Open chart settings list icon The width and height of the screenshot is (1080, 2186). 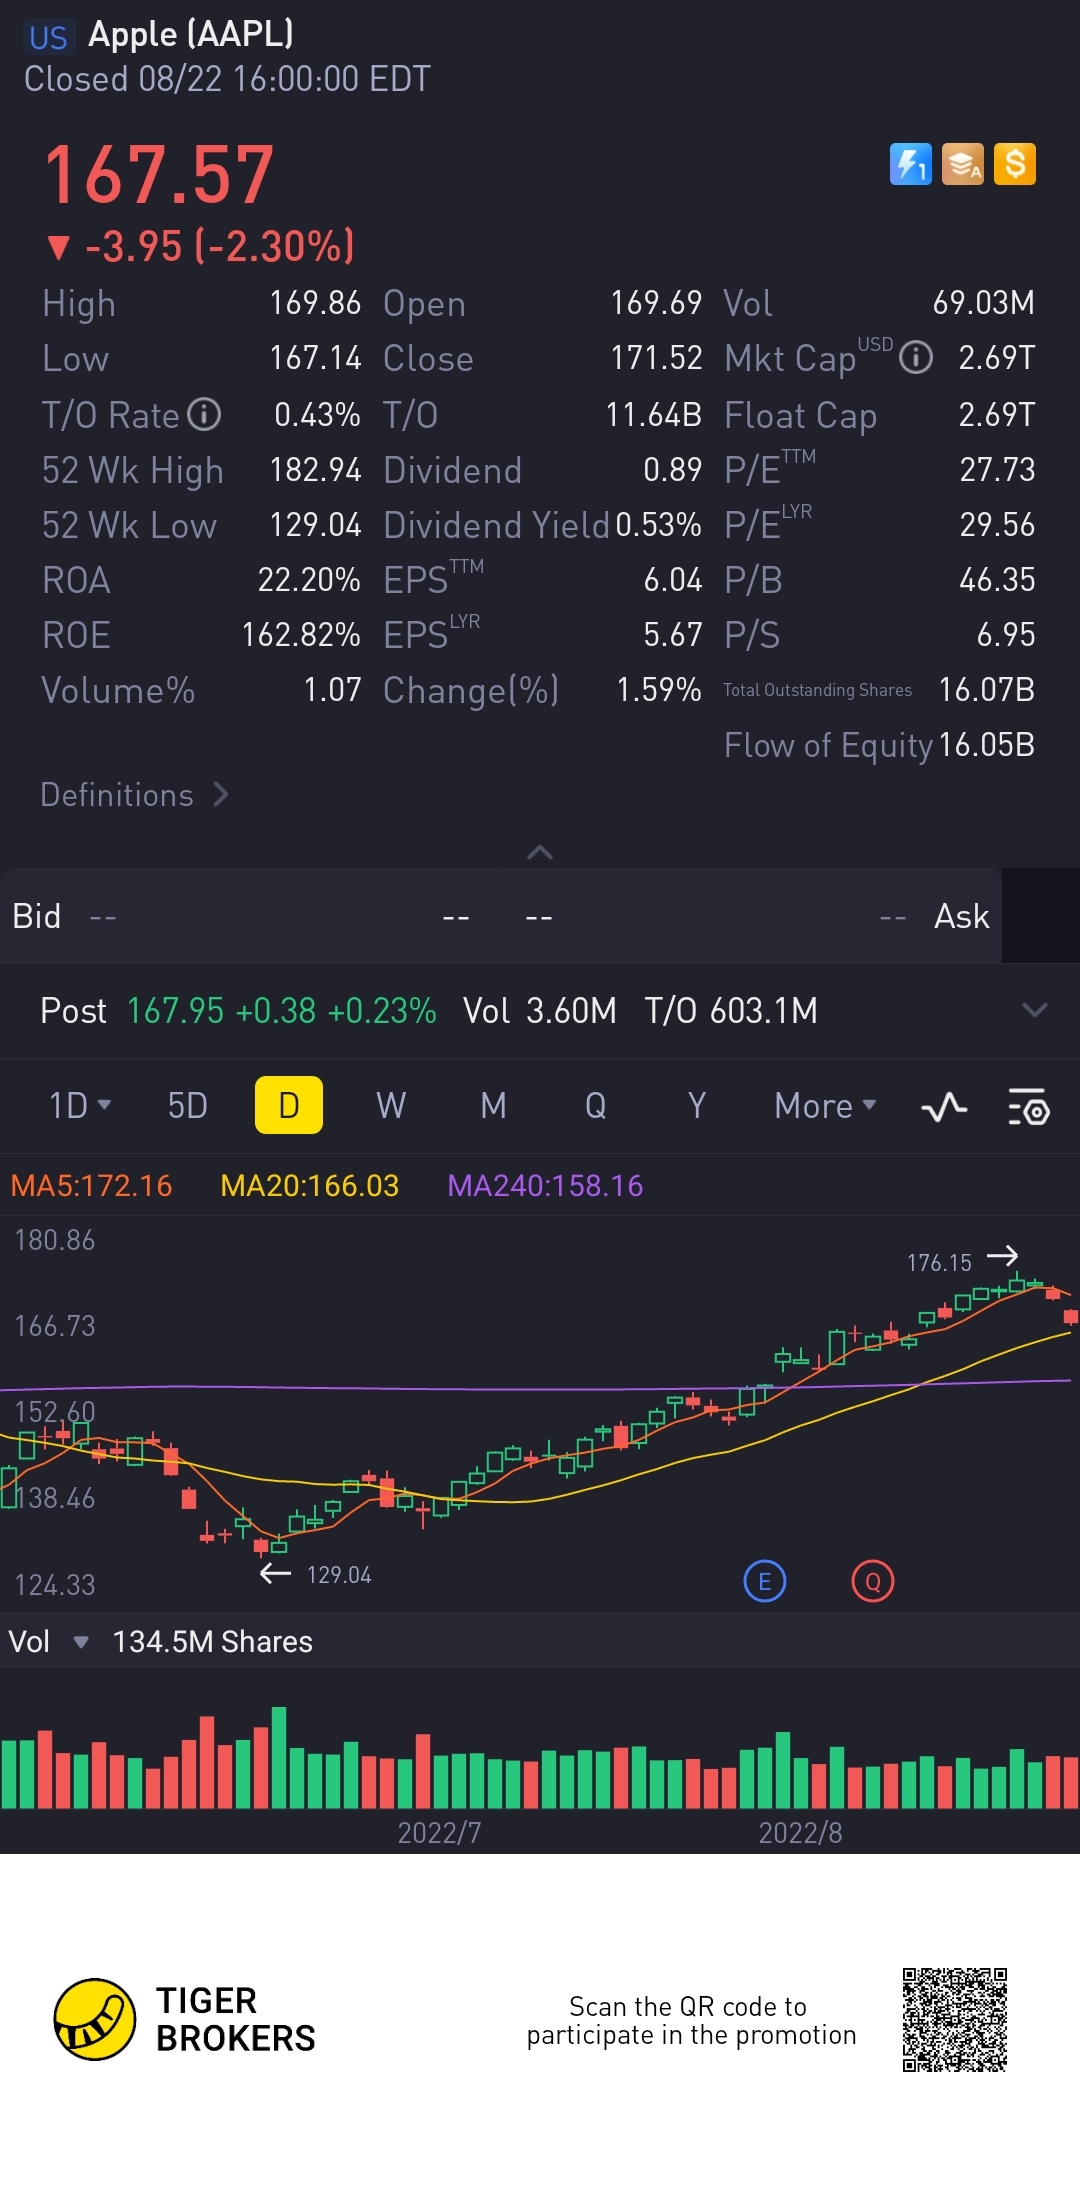[1028, 1107]
